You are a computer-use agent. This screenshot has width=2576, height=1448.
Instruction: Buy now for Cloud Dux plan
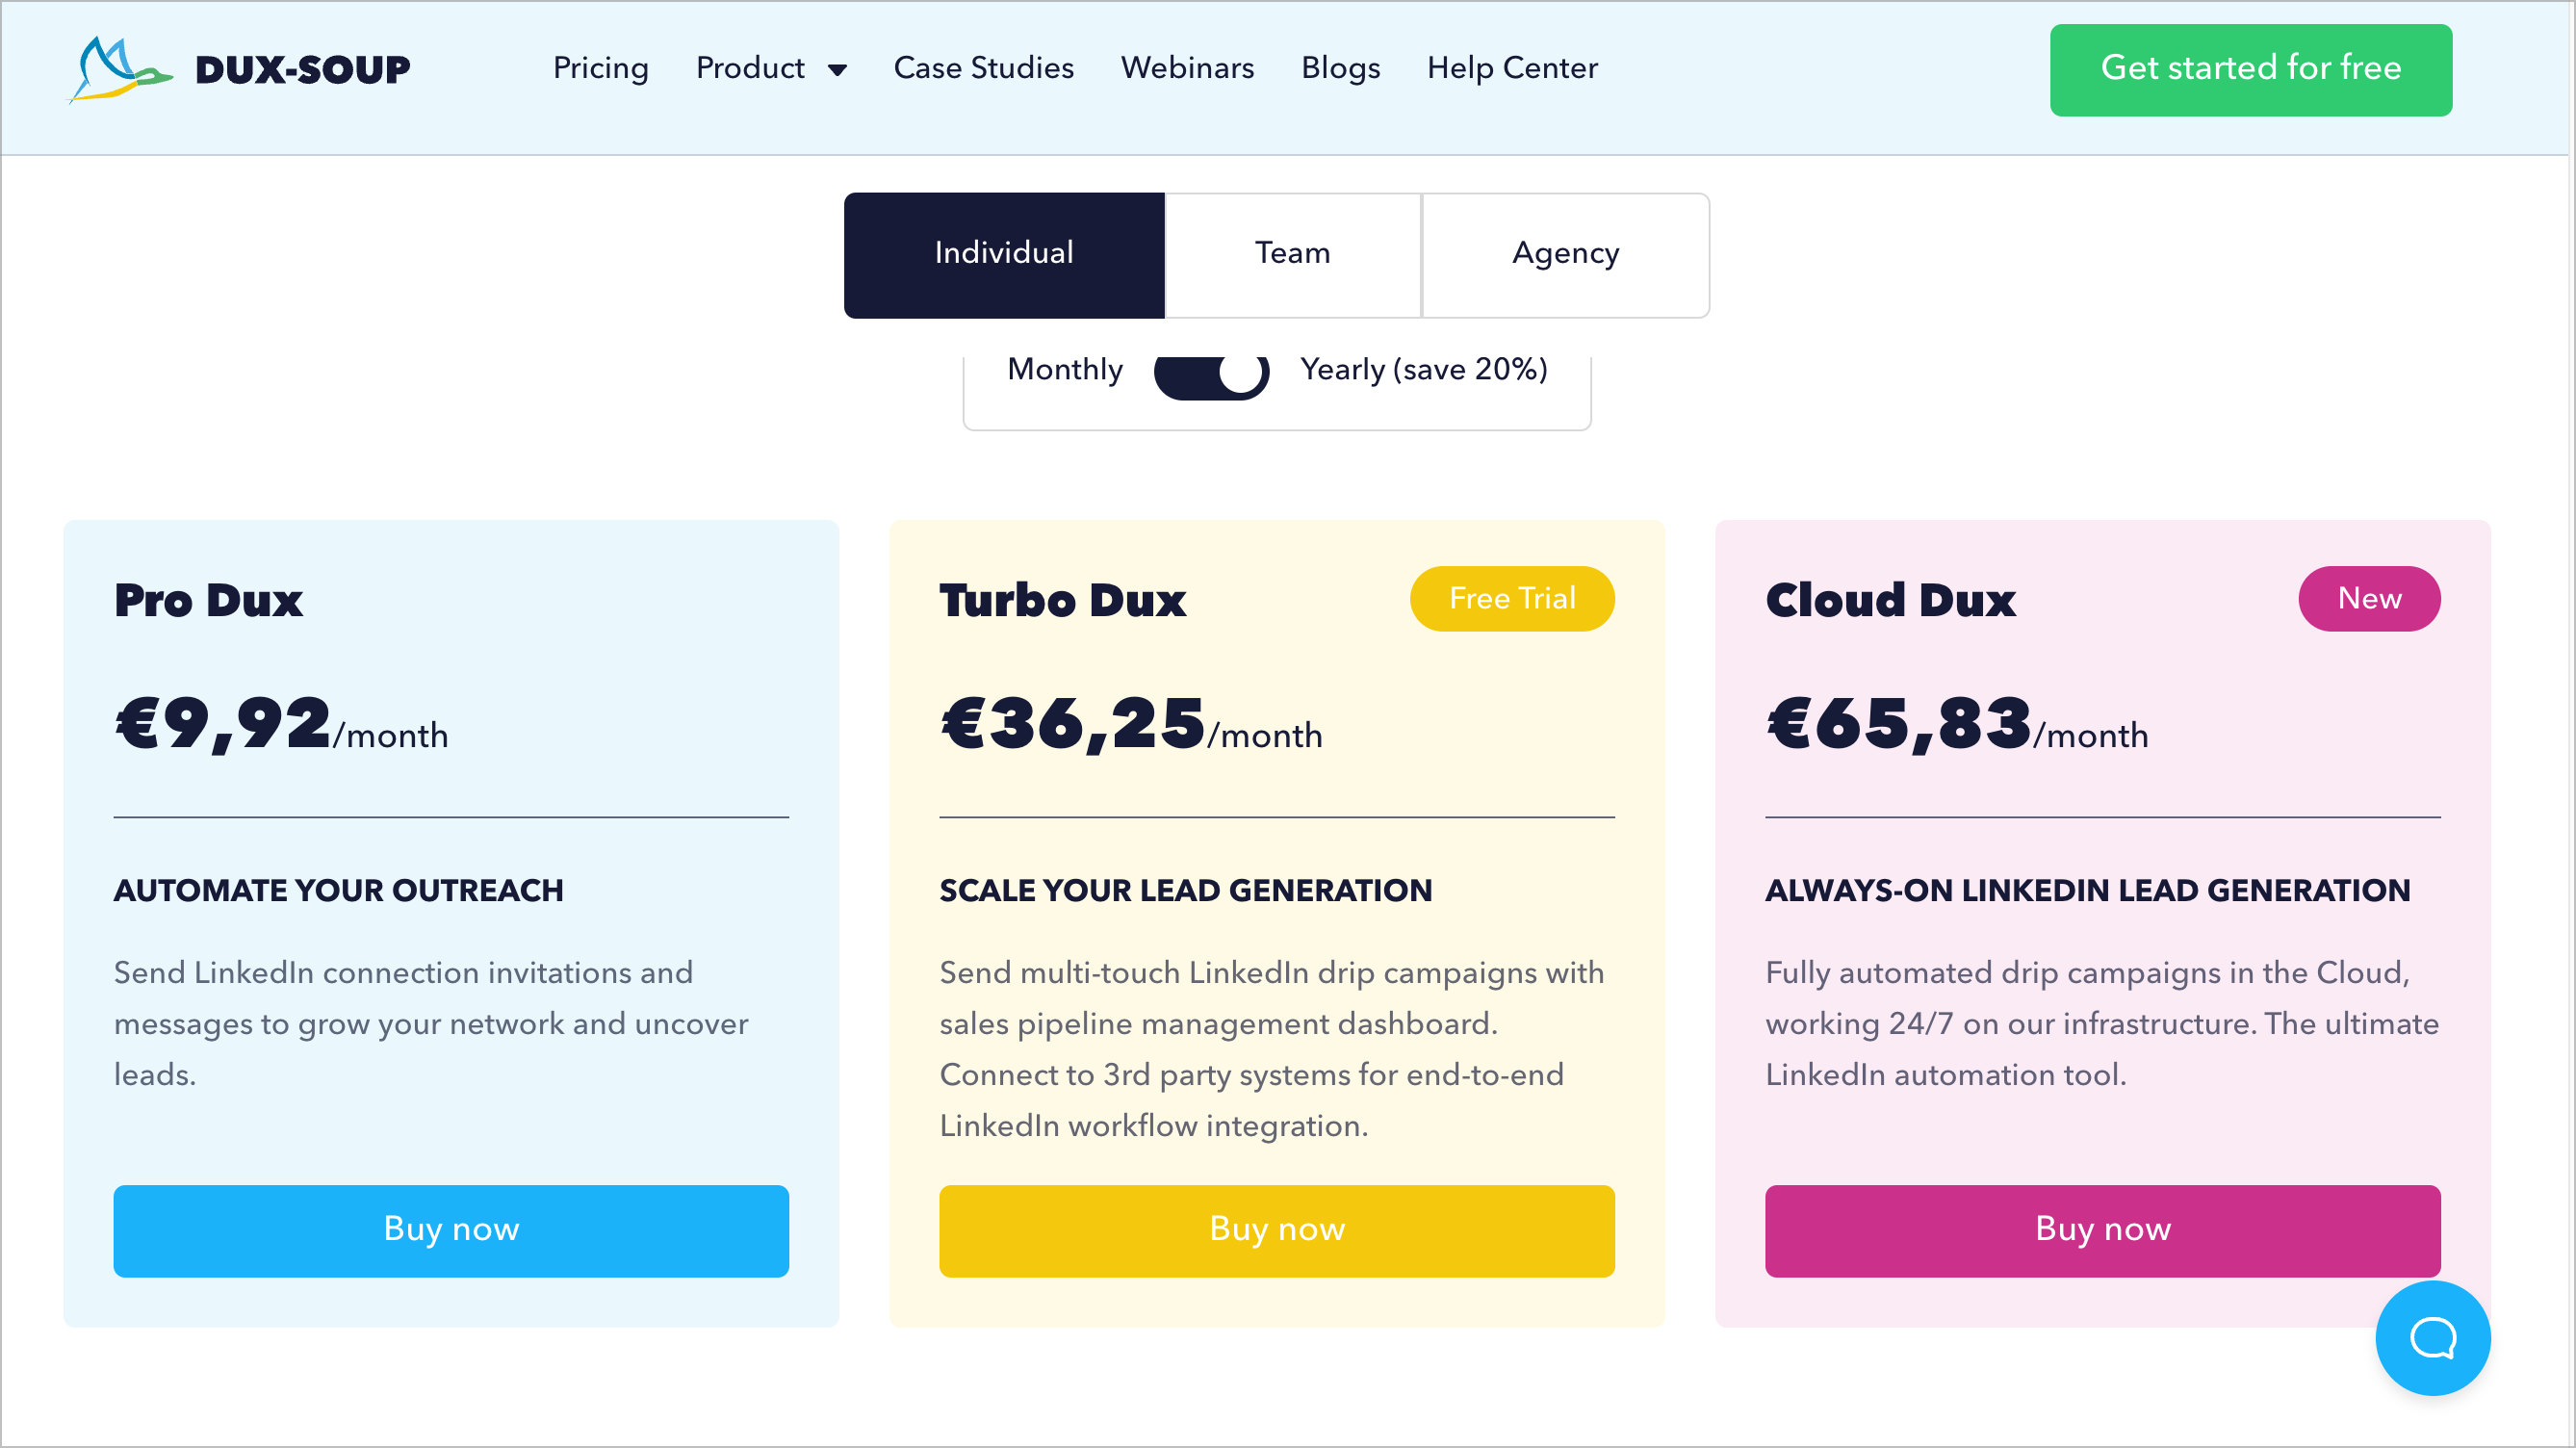[x=2103, y=1230]
